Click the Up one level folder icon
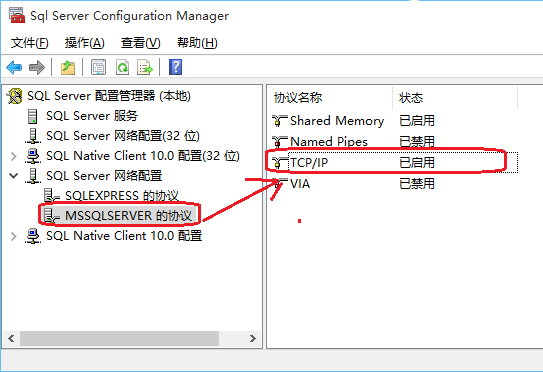This screenshot has height=372, width=543. point(68,67)
